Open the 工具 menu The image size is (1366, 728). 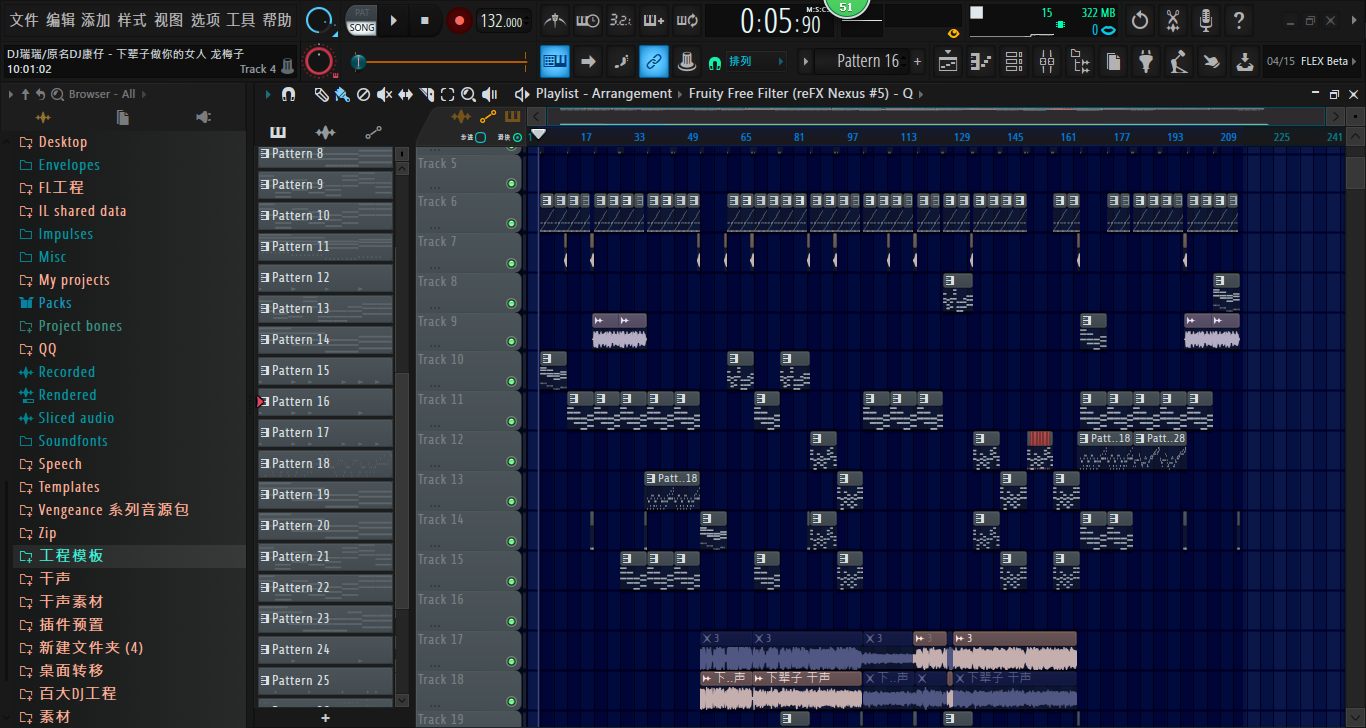[241, 21]
